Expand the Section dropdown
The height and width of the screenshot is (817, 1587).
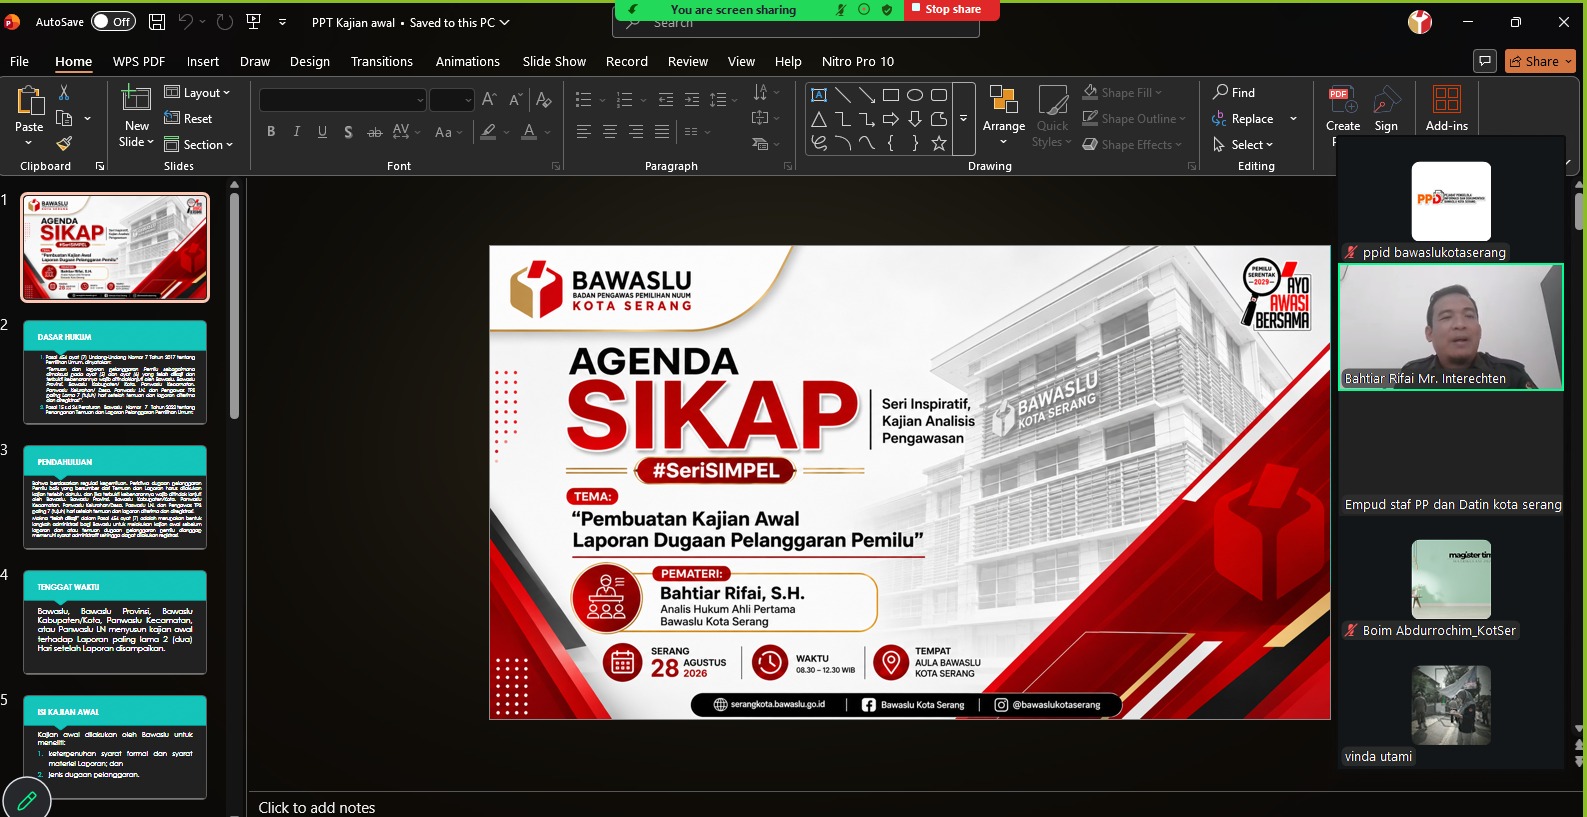pyautogui.click(x=198, y=144)
